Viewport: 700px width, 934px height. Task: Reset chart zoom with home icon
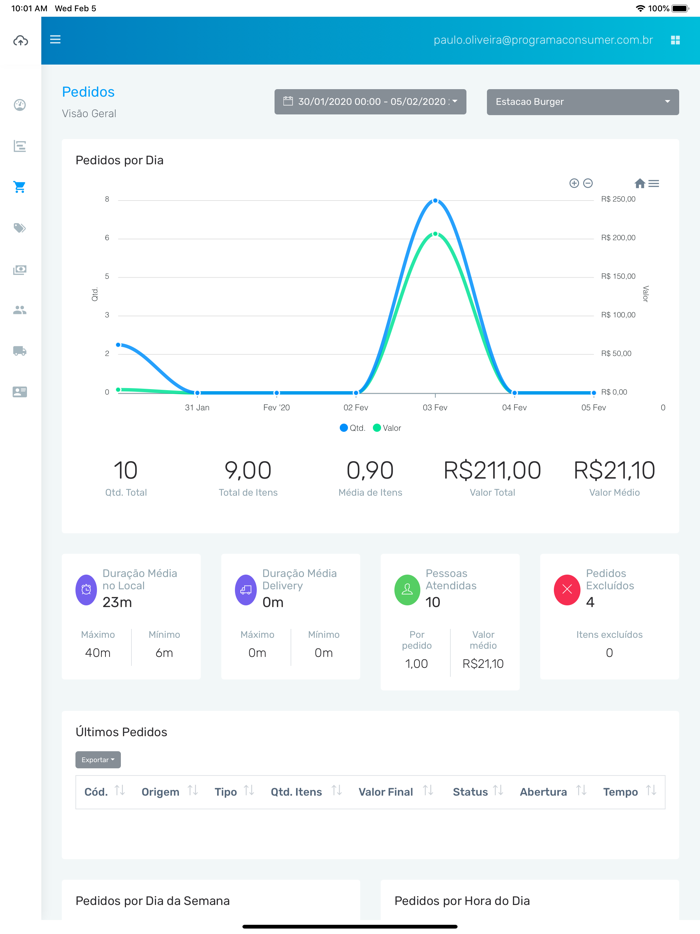(640, 183)
